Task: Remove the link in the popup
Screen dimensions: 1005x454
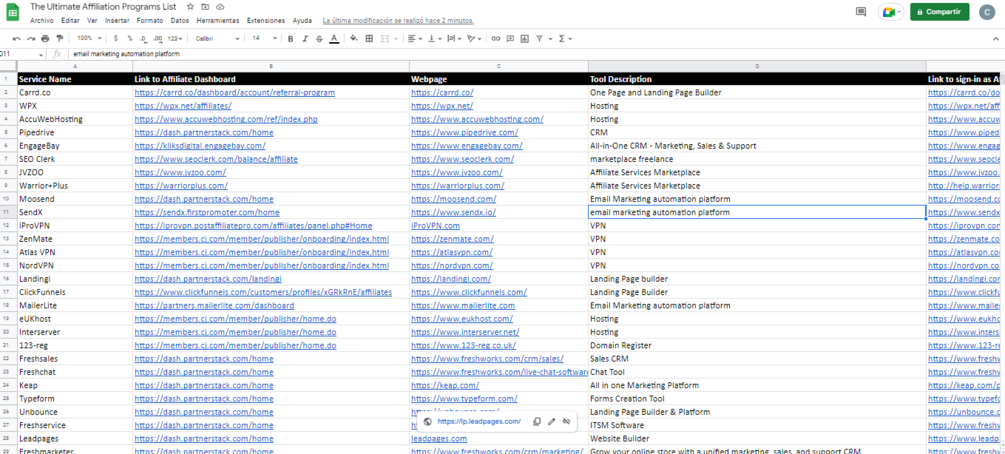Action: click(x=566, y=421)
